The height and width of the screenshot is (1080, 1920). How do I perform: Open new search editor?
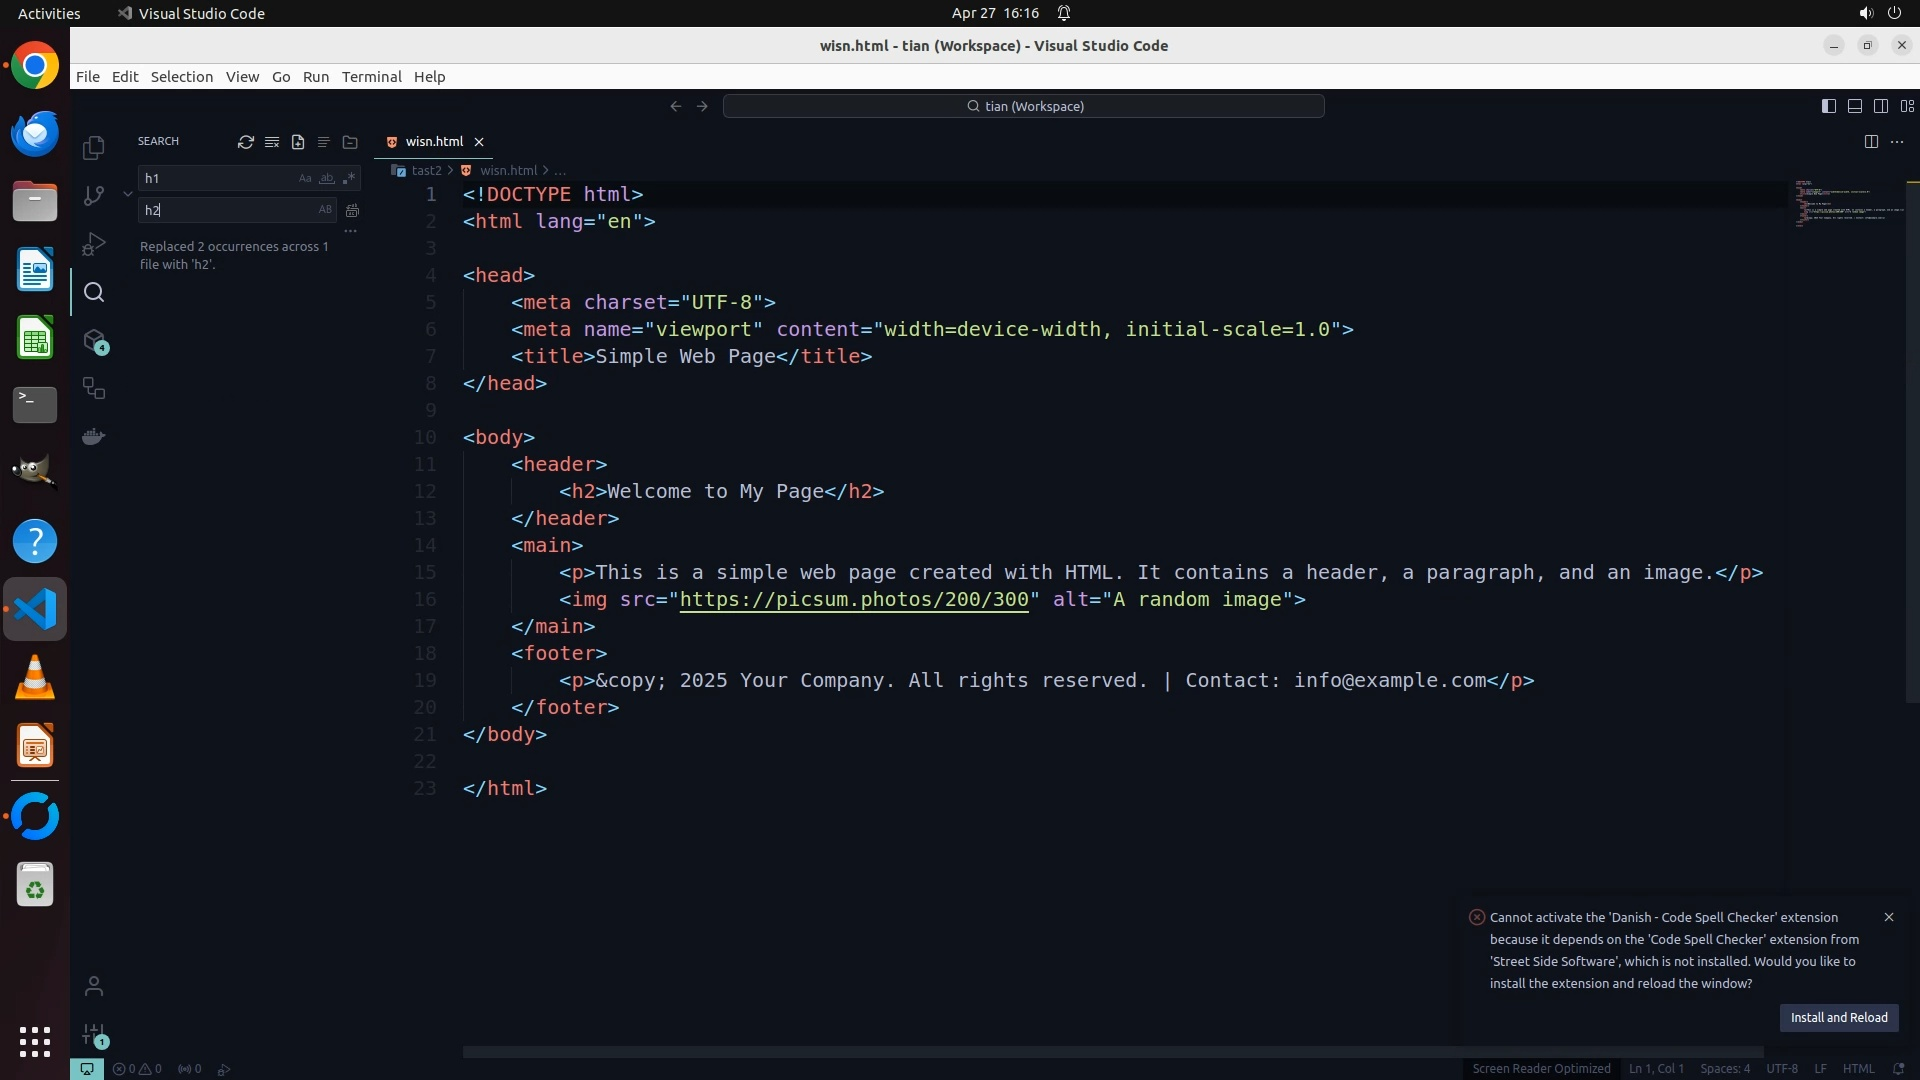point(298,142)
